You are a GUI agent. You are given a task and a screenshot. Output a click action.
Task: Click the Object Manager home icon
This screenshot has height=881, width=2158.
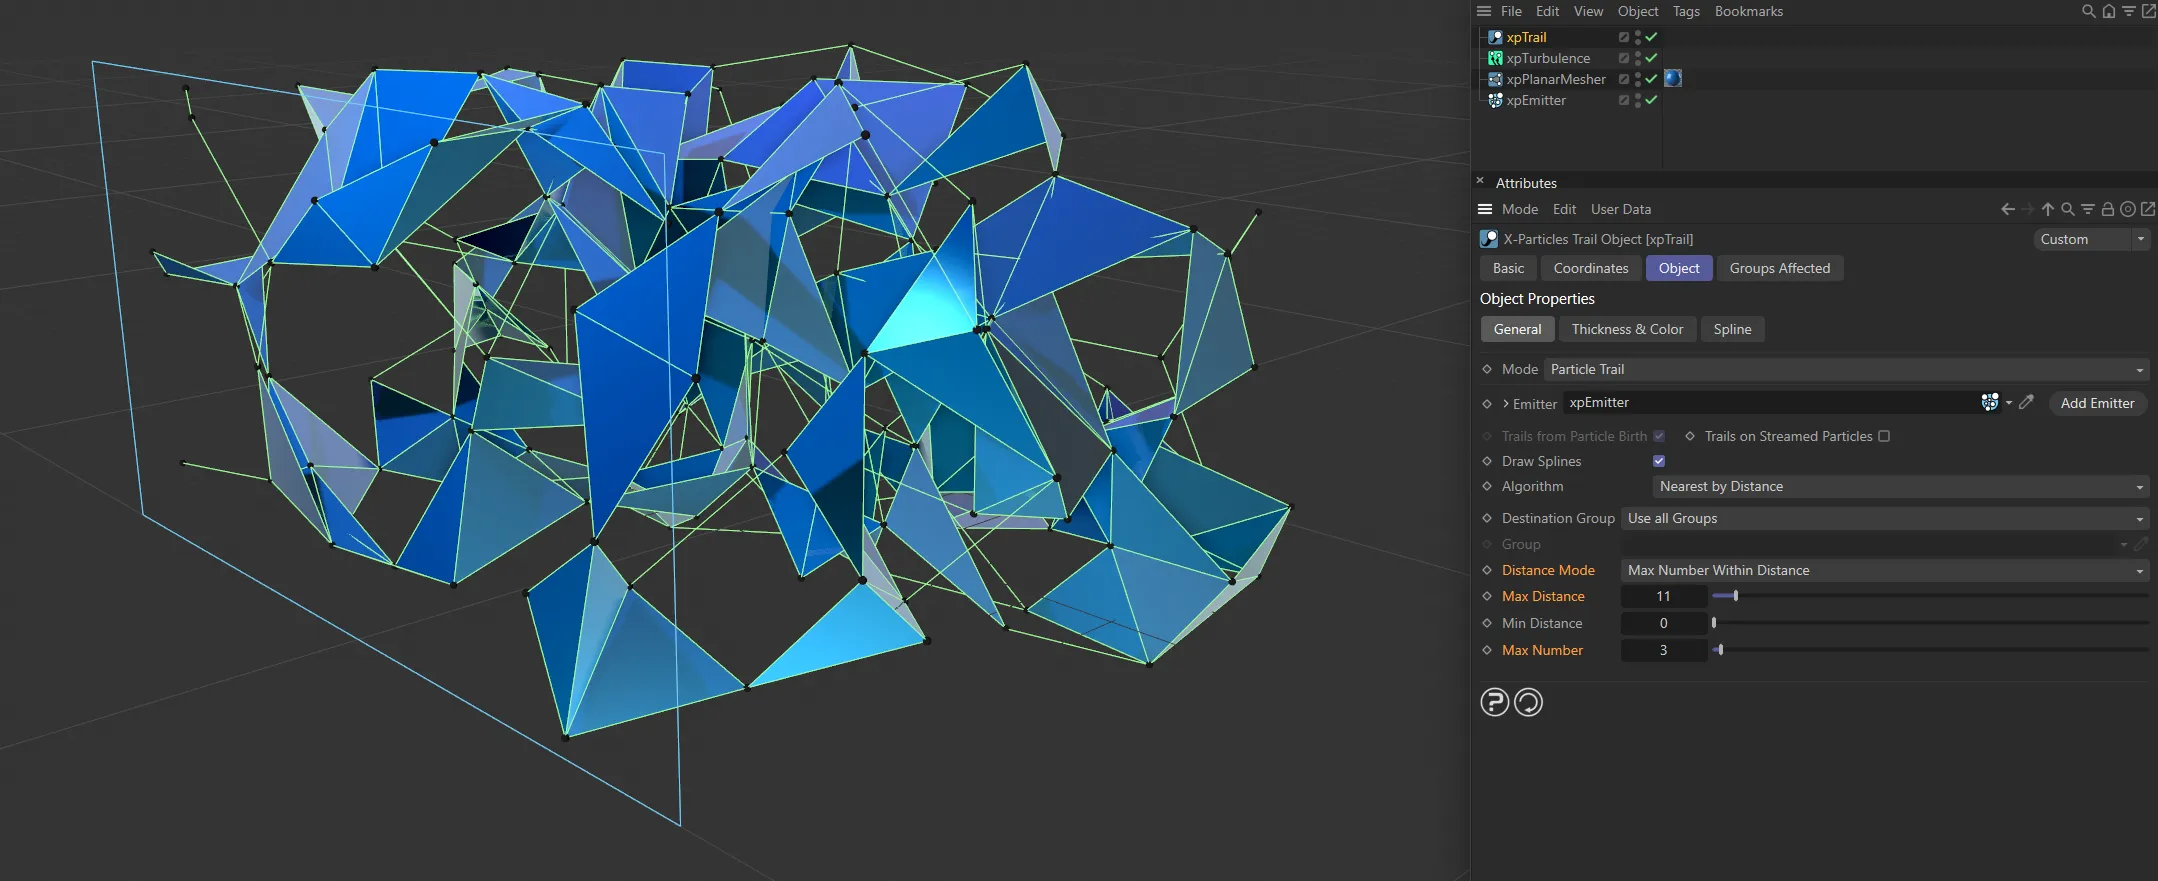2108,11
